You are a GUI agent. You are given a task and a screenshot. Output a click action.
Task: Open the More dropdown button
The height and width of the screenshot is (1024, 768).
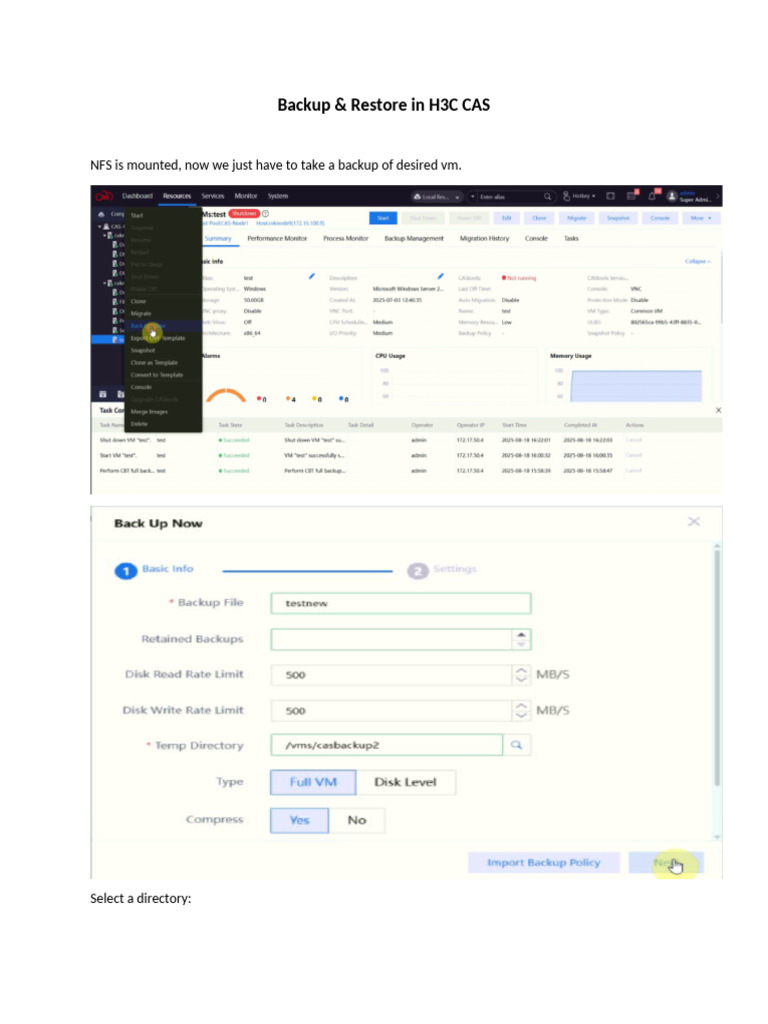[x=701, y=218]
